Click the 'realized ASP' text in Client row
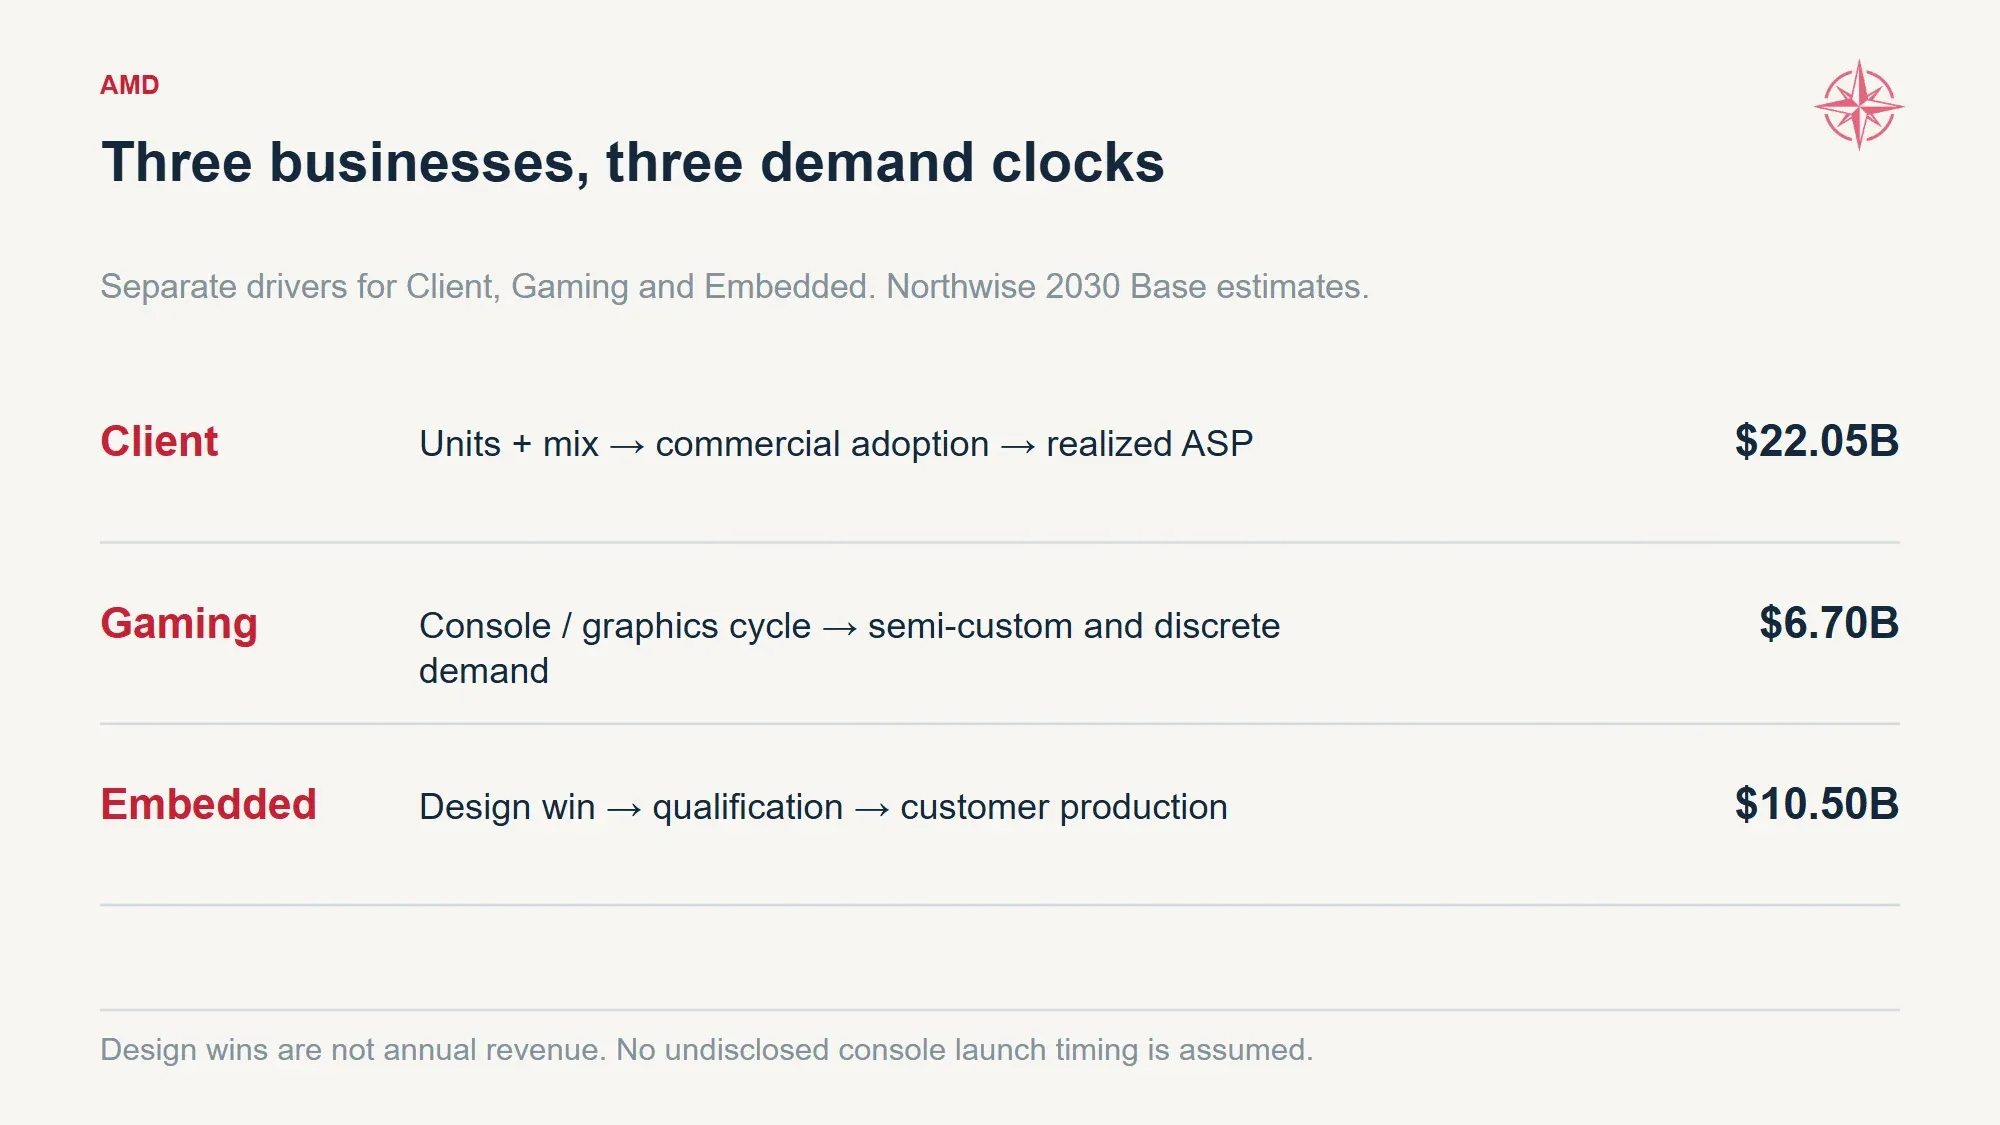 [x=1149, y=444]
